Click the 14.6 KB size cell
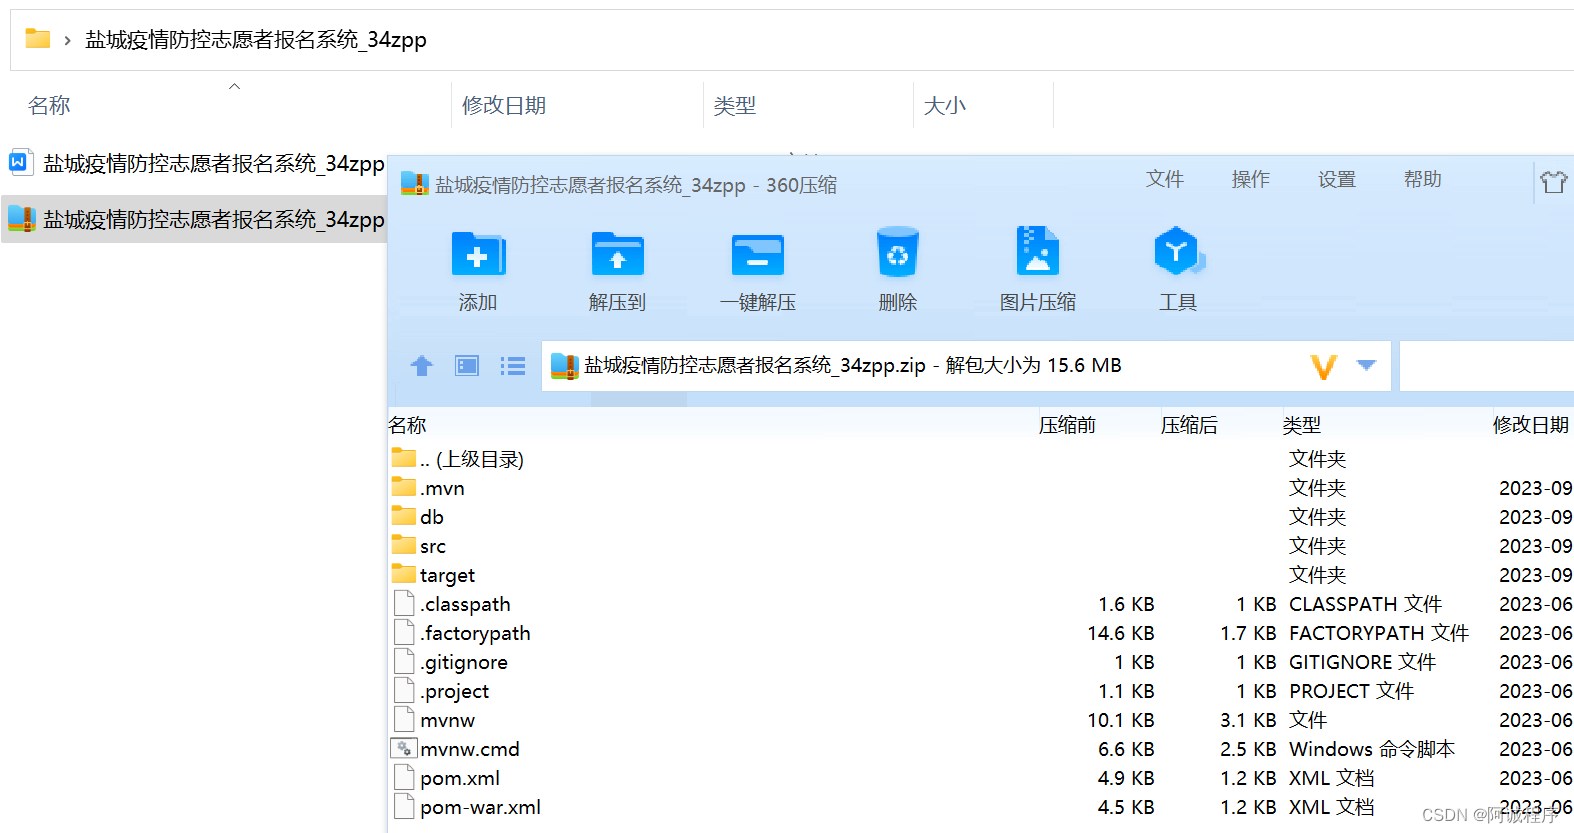The width and height of the screenshot is (1574, 833). point(1121,633)
